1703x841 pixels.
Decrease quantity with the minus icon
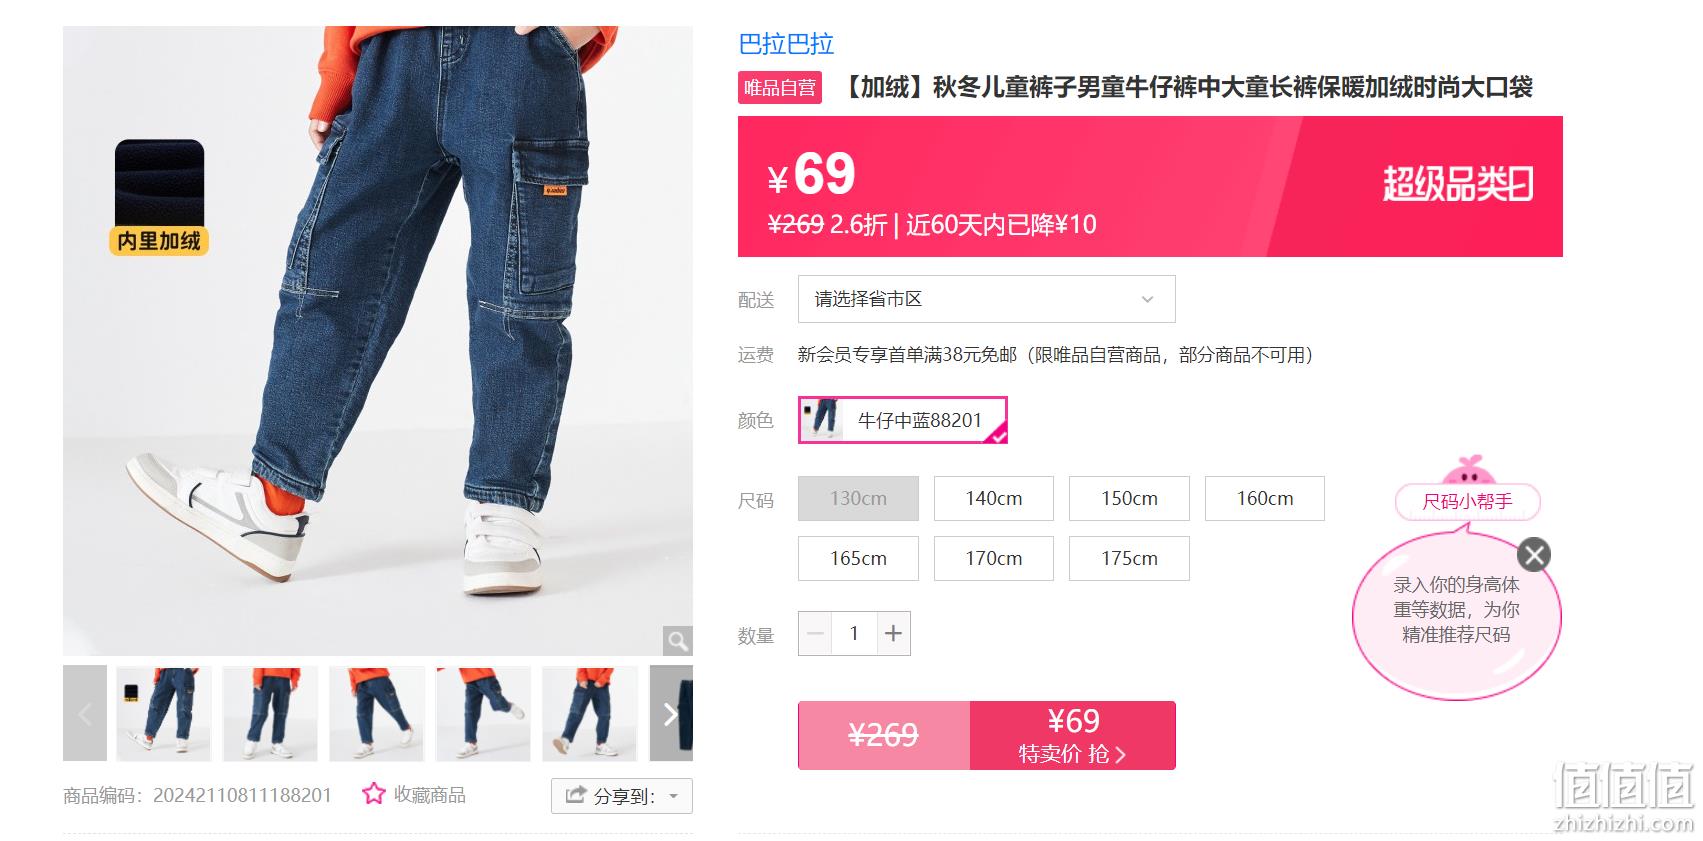coord(815,633)
